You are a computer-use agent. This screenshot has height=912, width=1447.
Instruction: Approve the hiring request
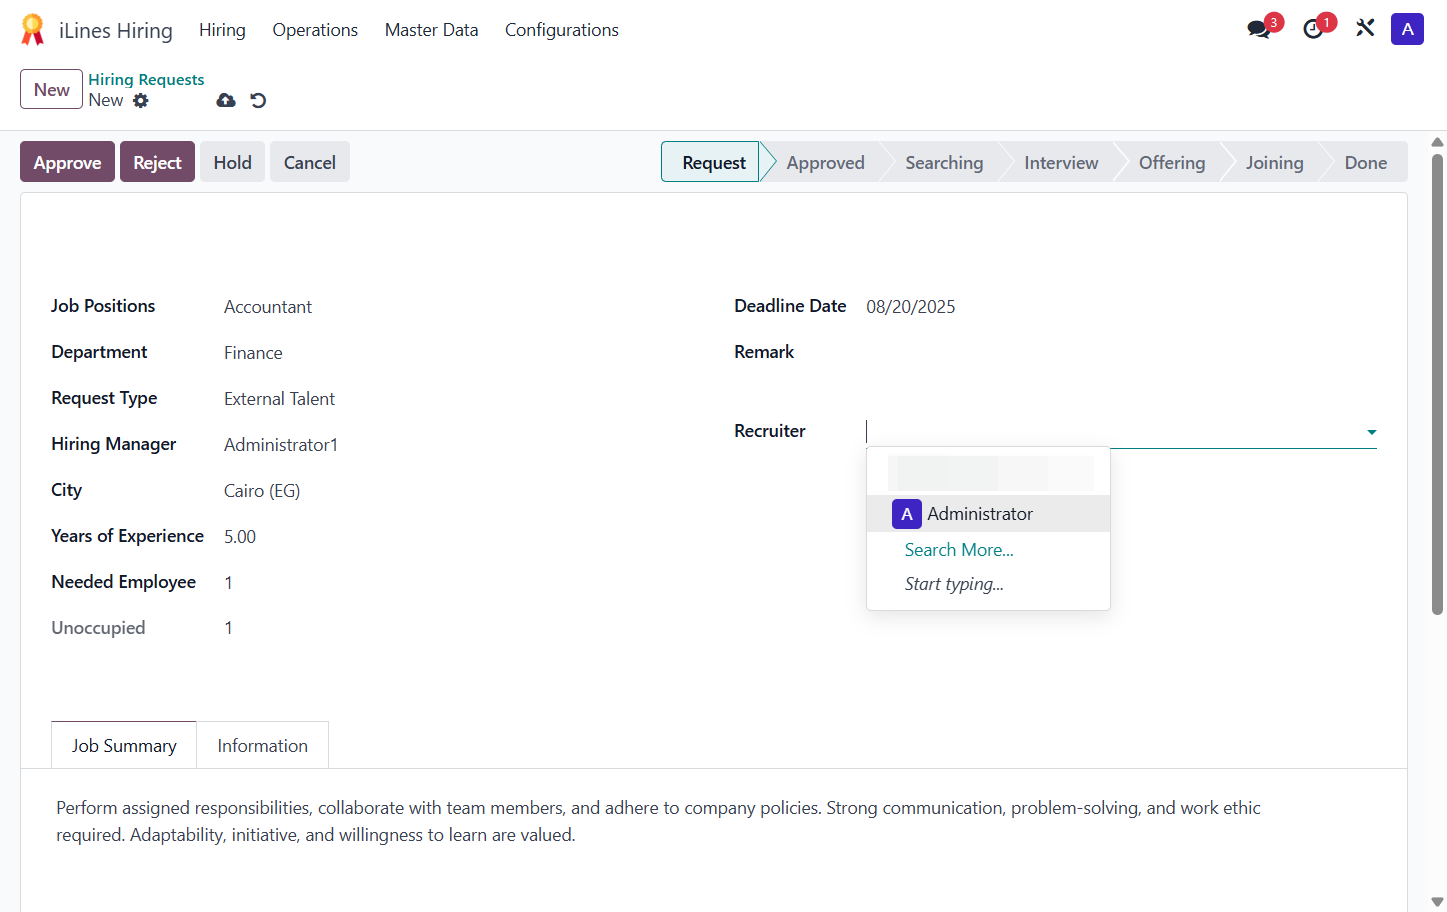point(67,162)
